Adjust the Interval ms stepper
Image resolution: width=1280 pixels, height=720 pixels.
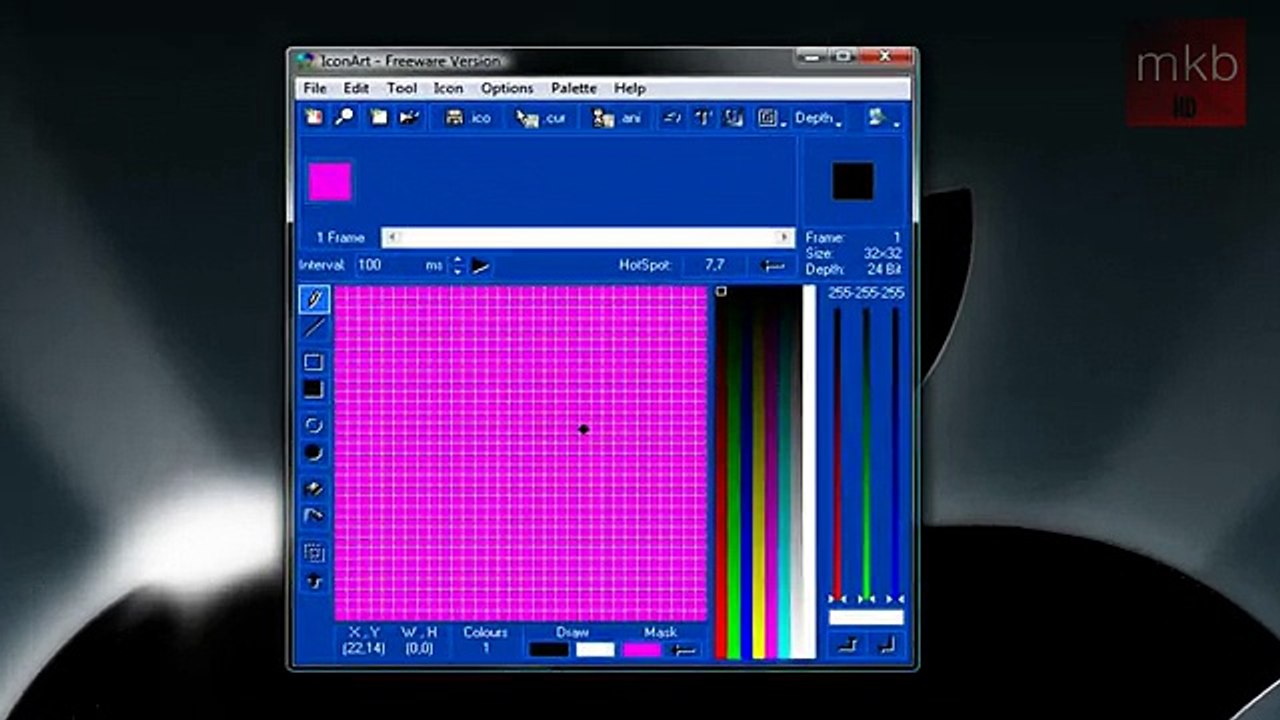(457, 265)
